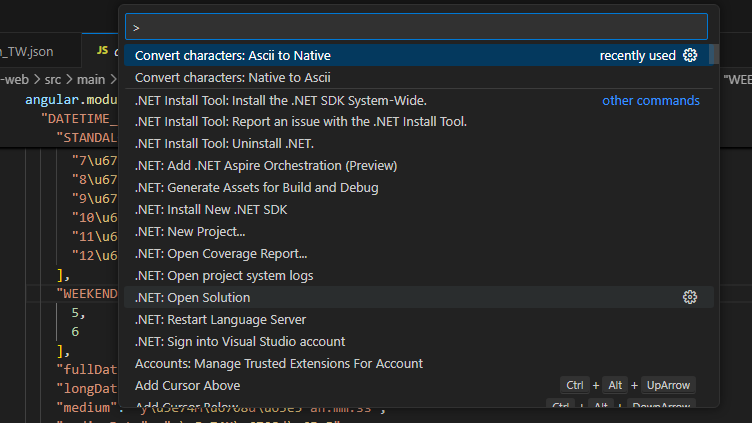Click the command list scrollbar thumb
Image resolution: width=752 pixels, height=423 pixels.
click(714, 54)
